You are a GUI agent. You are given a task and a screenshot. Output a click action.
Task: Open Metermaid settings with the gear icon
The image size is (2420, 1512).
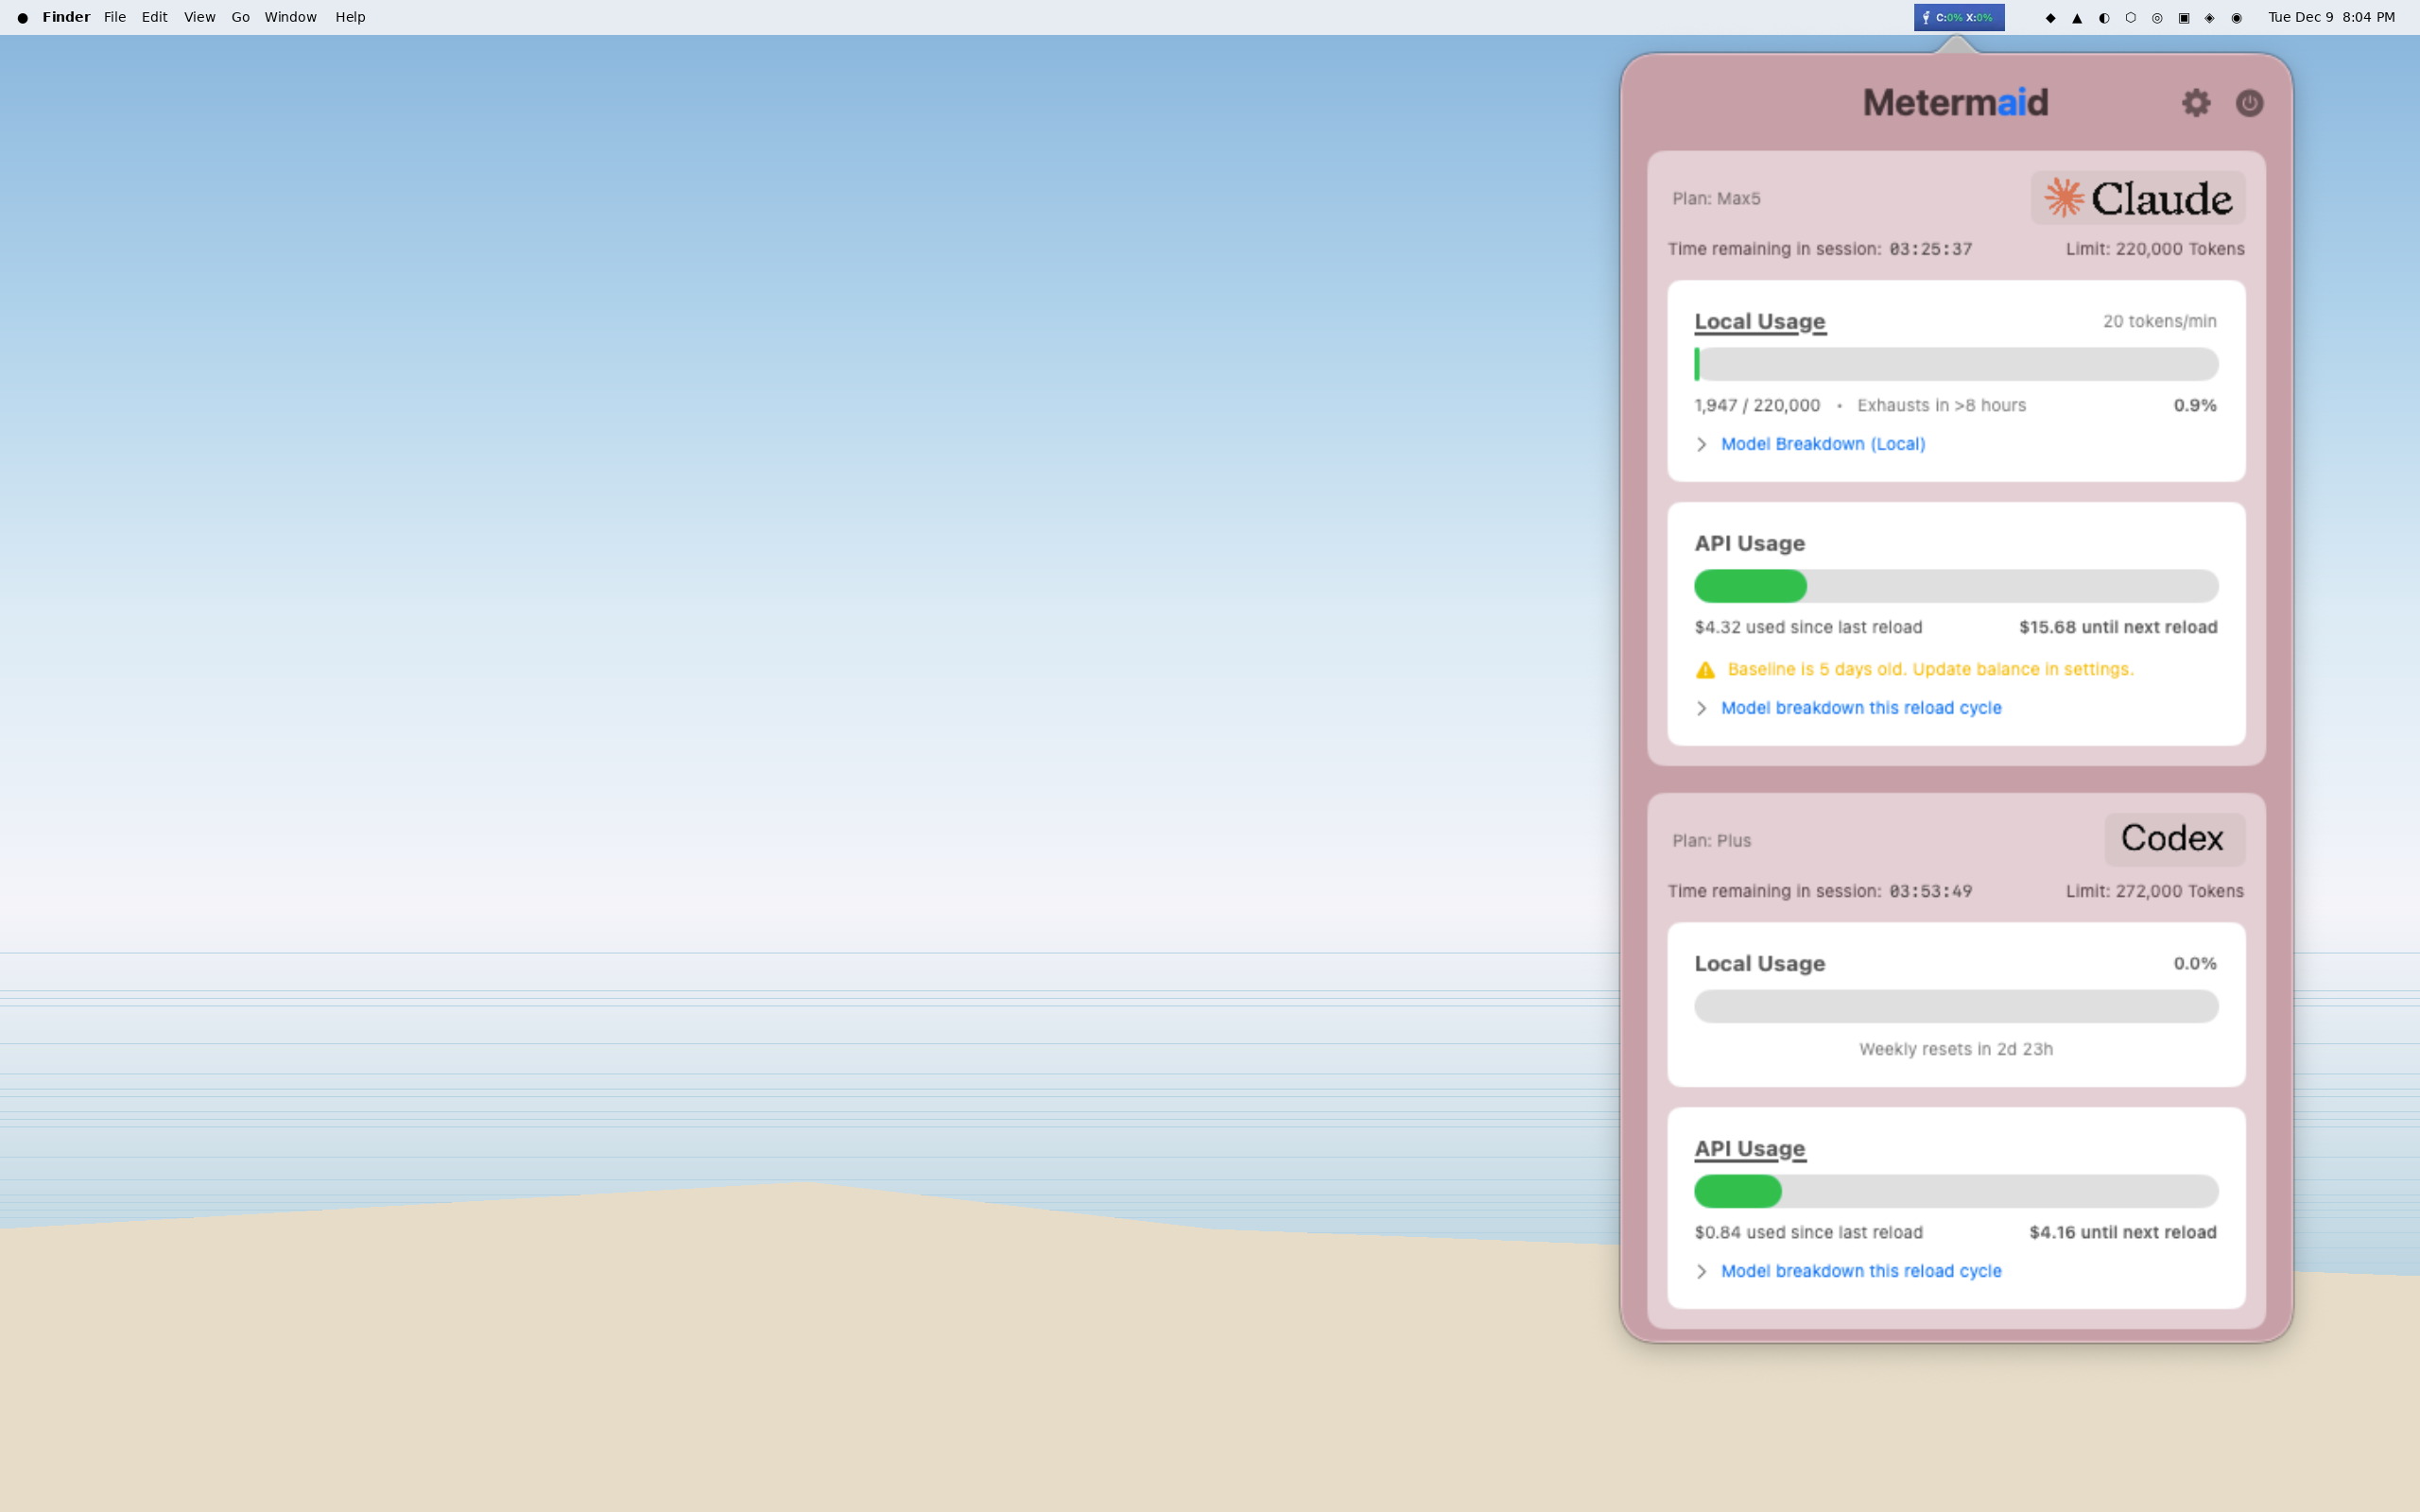coord(2196,102)
